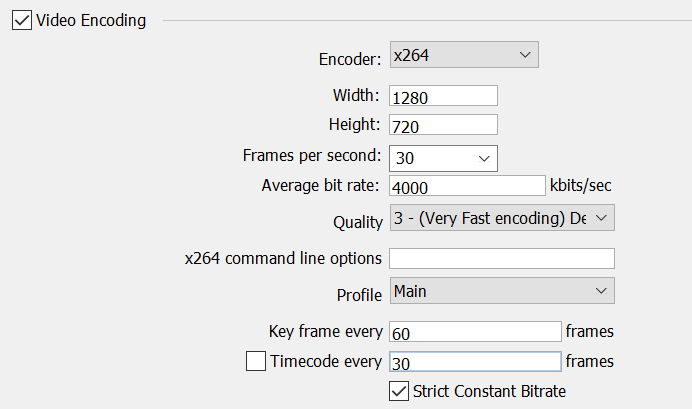The image size is (692, 409).
Task: Click the chevron arrow beside the 30 fps value
Action: [484, 159]
